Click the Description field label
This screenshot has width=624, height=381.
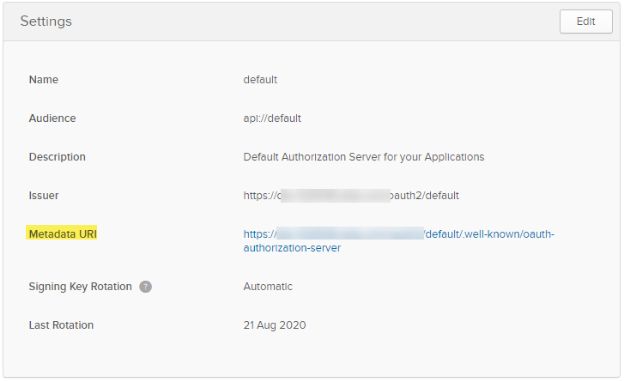57,157
